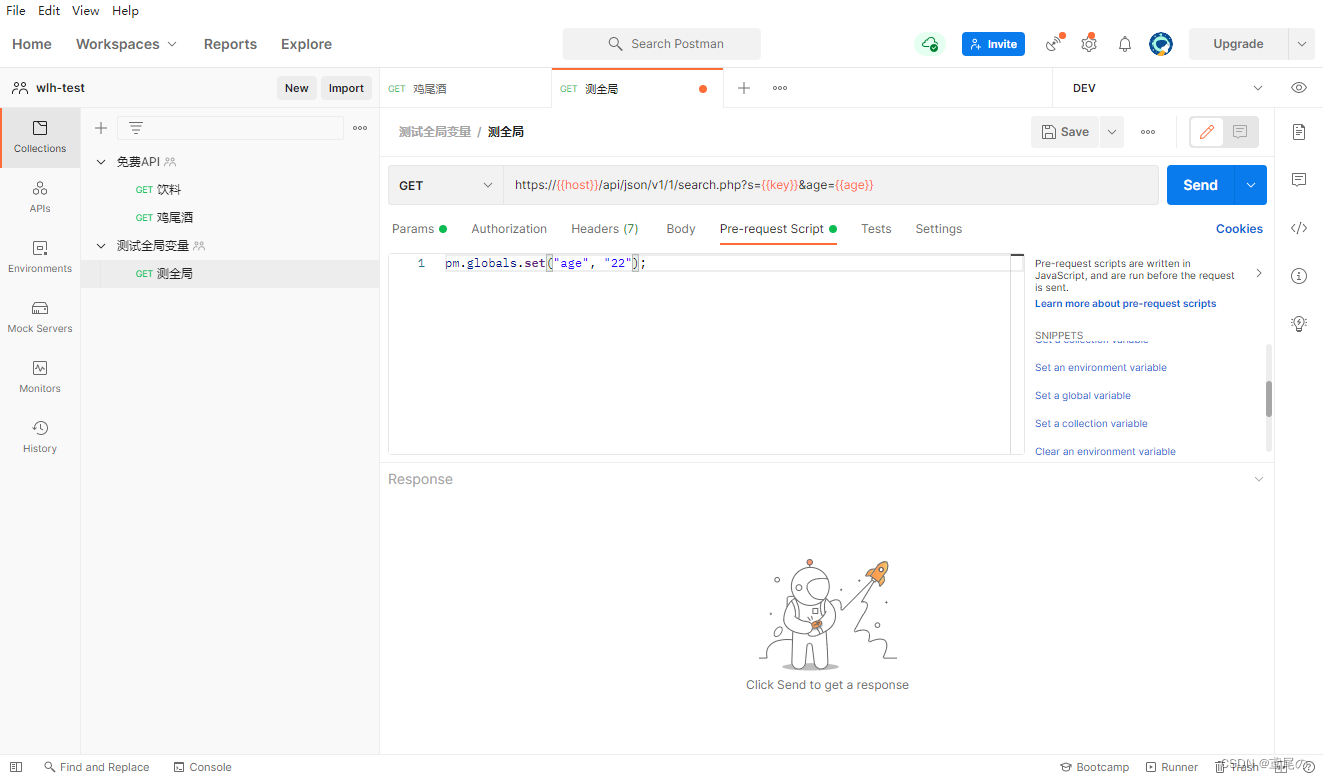The image size is (1323, 779).
Task: Open the Help menu
Action: 125,11
